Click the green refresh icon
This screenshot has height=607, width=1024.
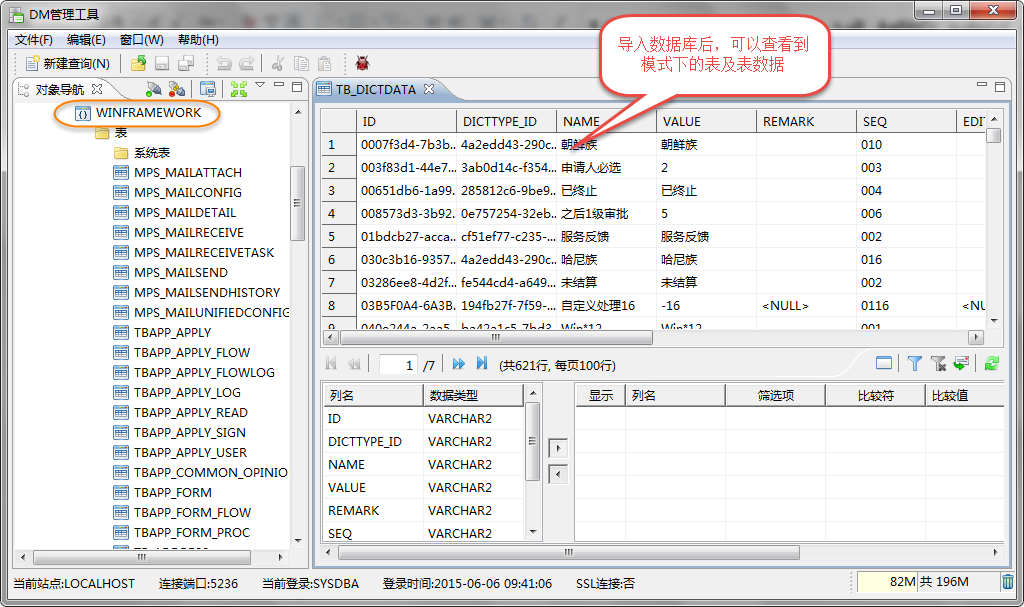click(992, 363)
